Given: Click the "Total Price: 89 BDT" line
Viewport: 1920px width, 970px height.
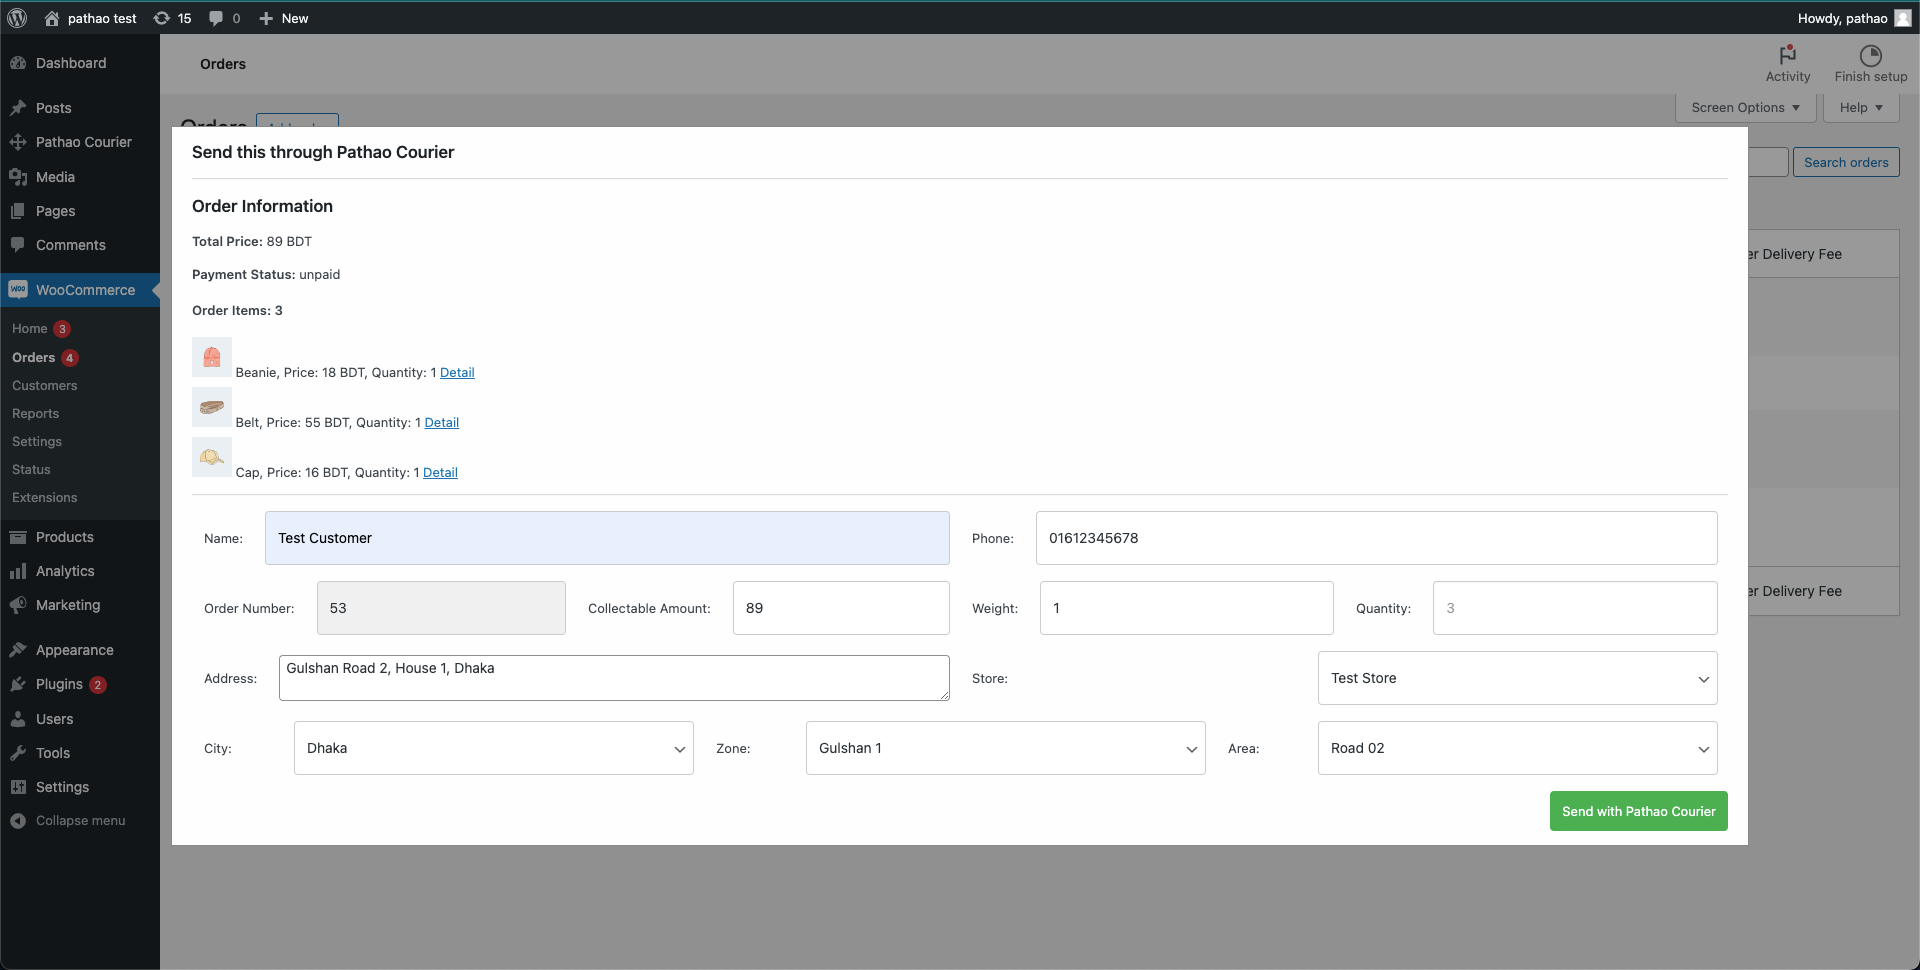Looking at the screenshot, I should click(252, 242).
